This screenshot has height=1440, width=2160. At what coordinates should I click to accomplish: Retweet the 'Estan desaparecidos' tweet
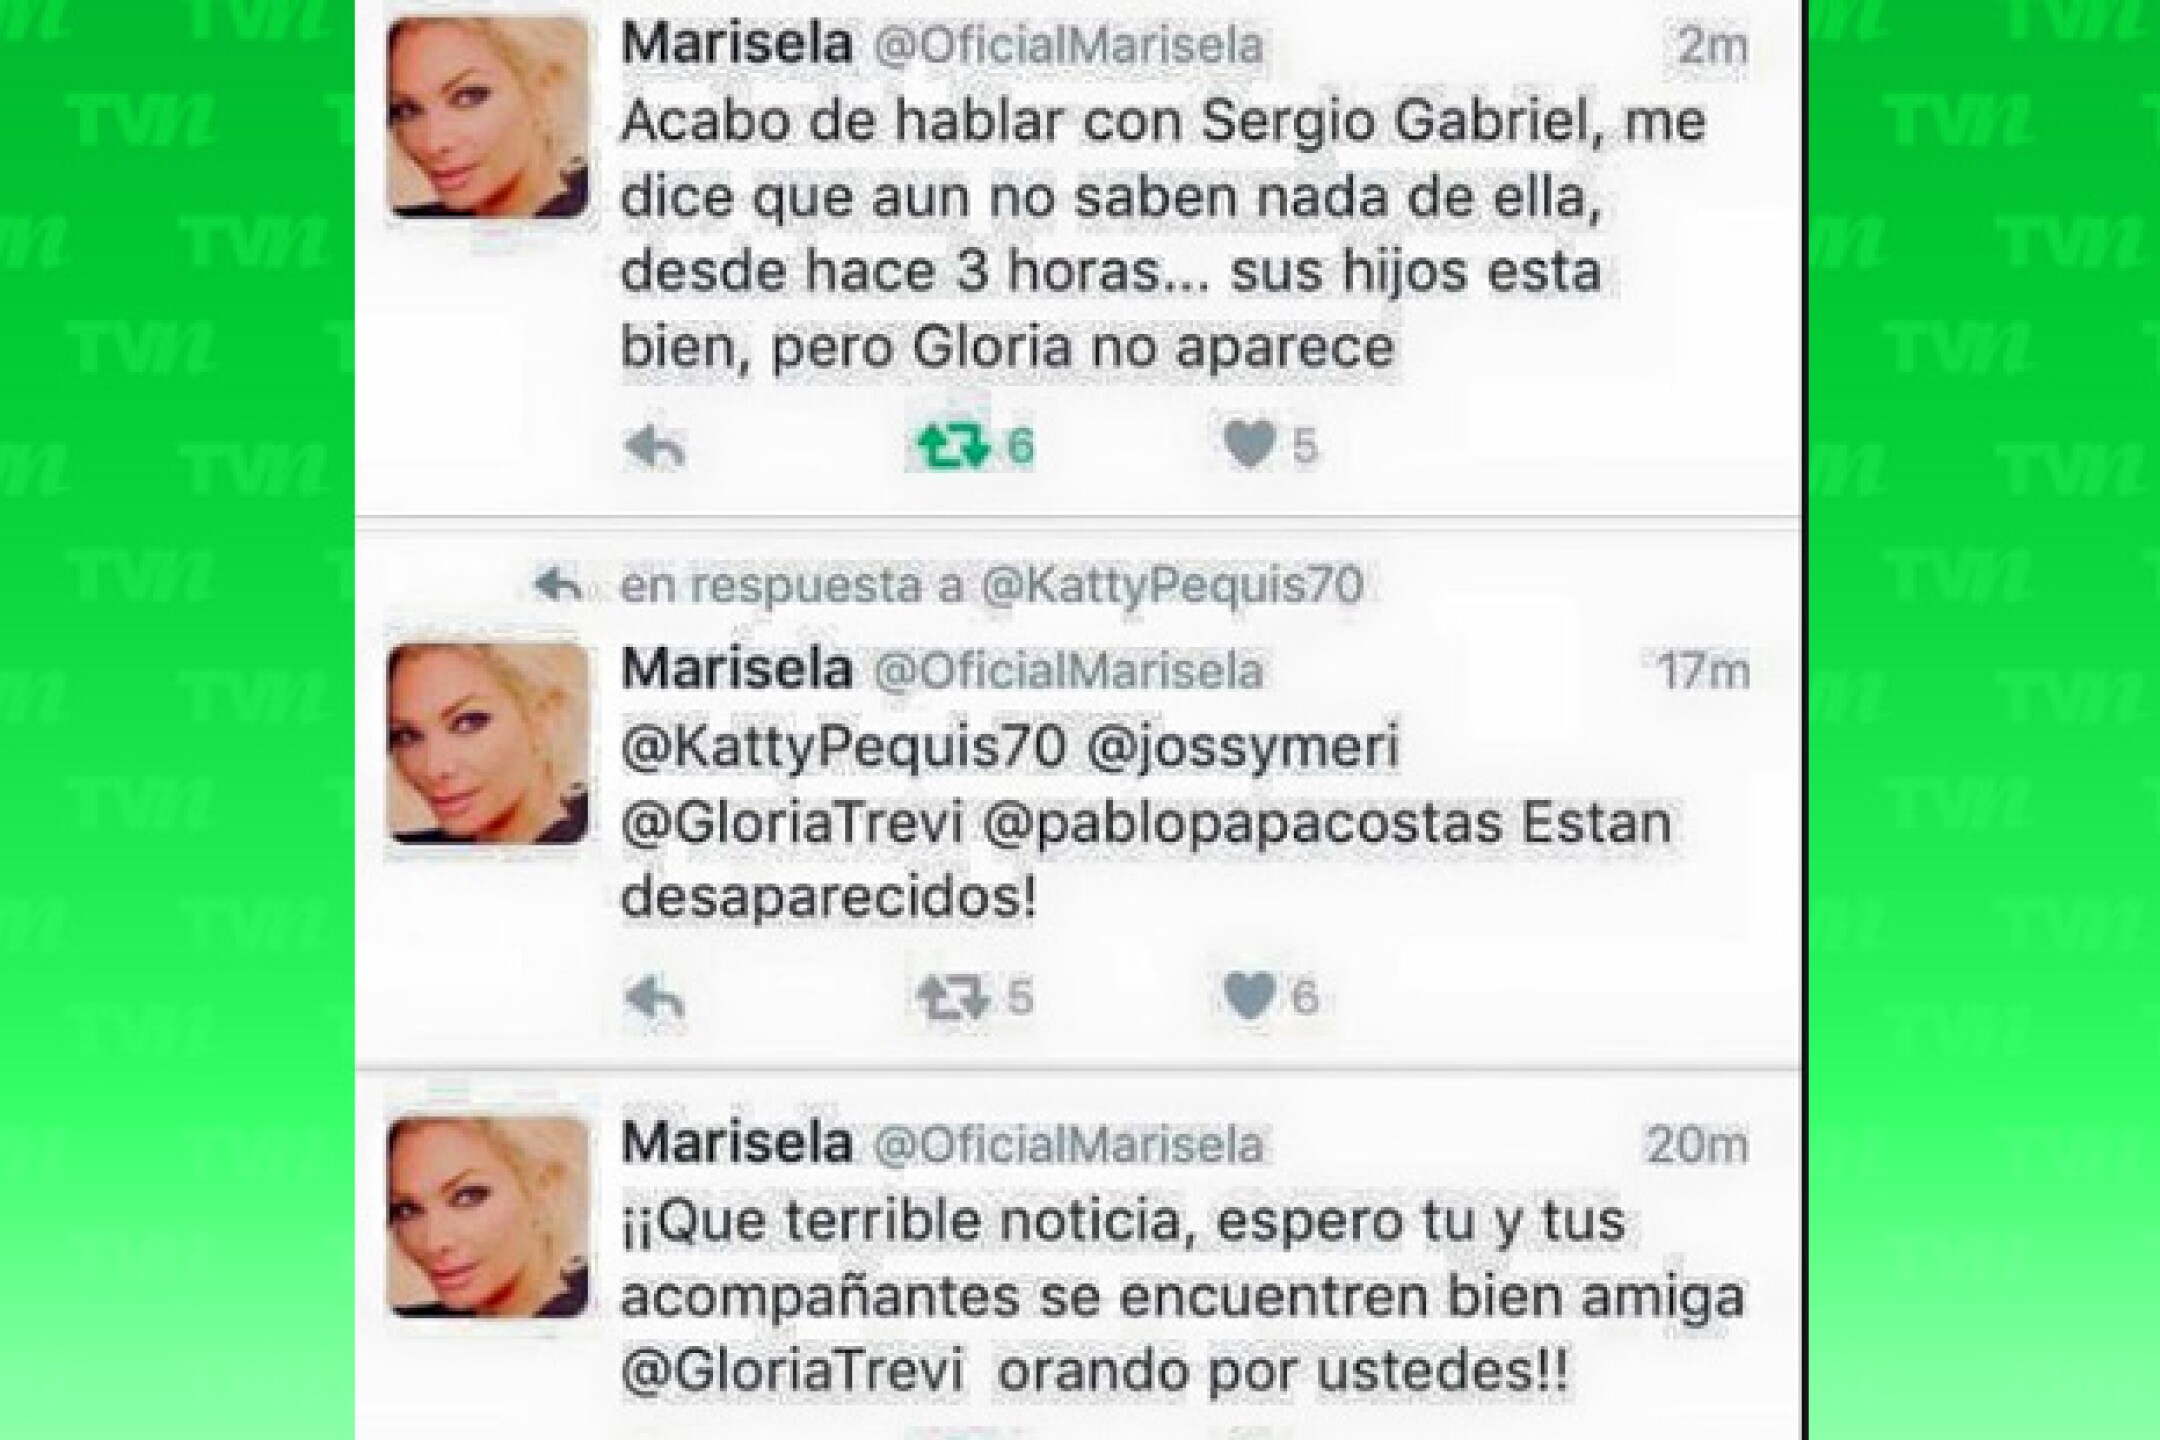953,998
